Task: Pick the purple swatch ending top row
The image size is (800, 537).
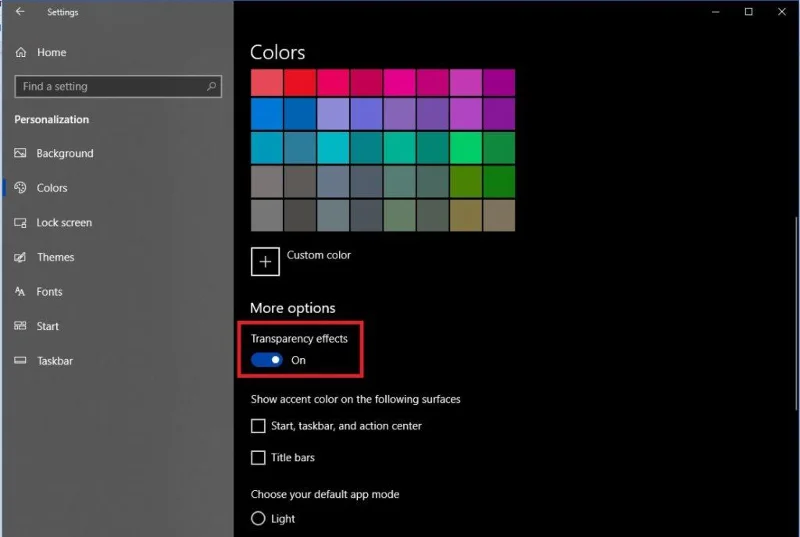Action: [x=499, y=83]
